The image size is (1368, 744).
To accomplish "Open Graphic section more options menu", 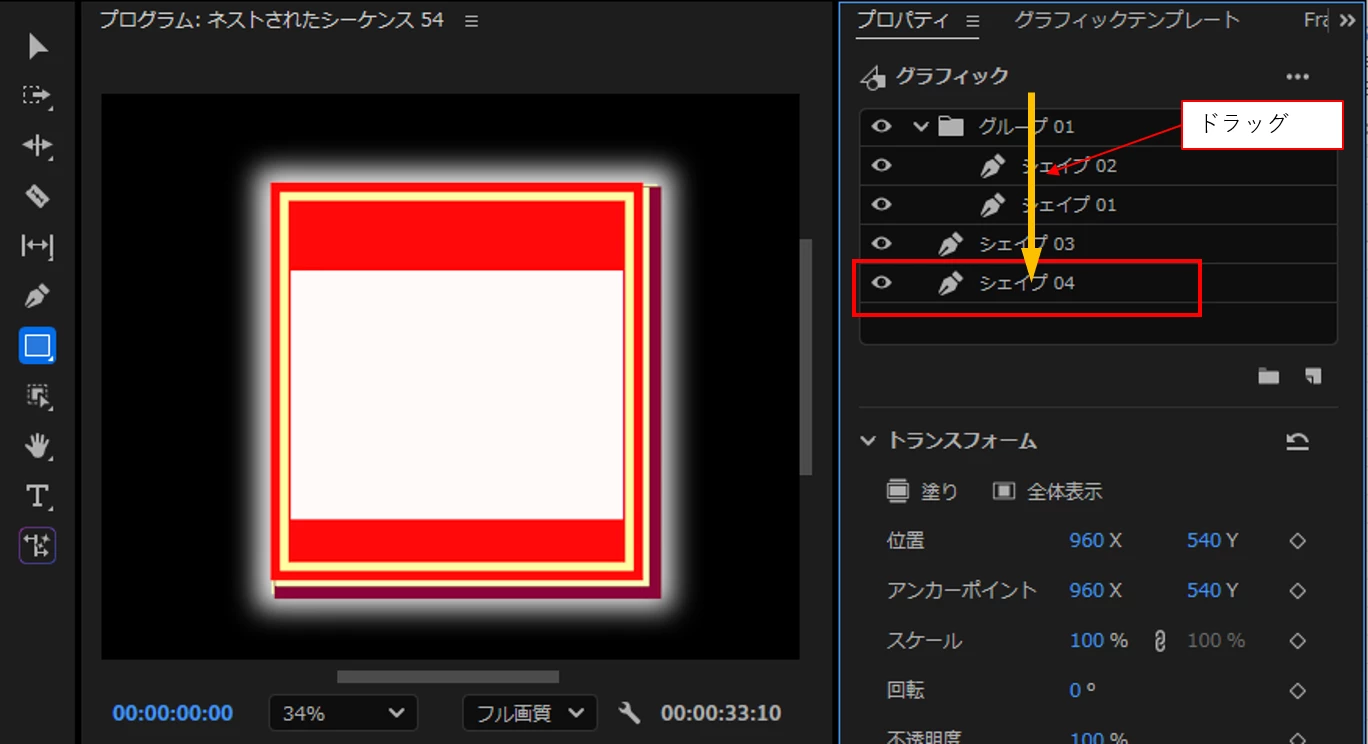I will click(x=1297, y=77).
